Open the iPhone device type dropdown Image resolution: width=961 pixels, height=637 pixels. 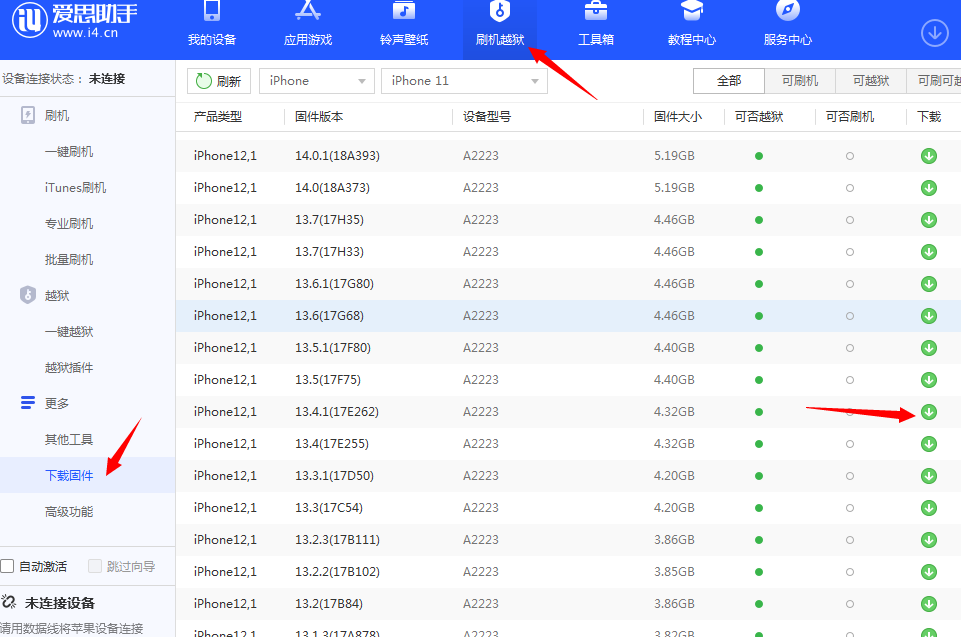coord(317,81)
